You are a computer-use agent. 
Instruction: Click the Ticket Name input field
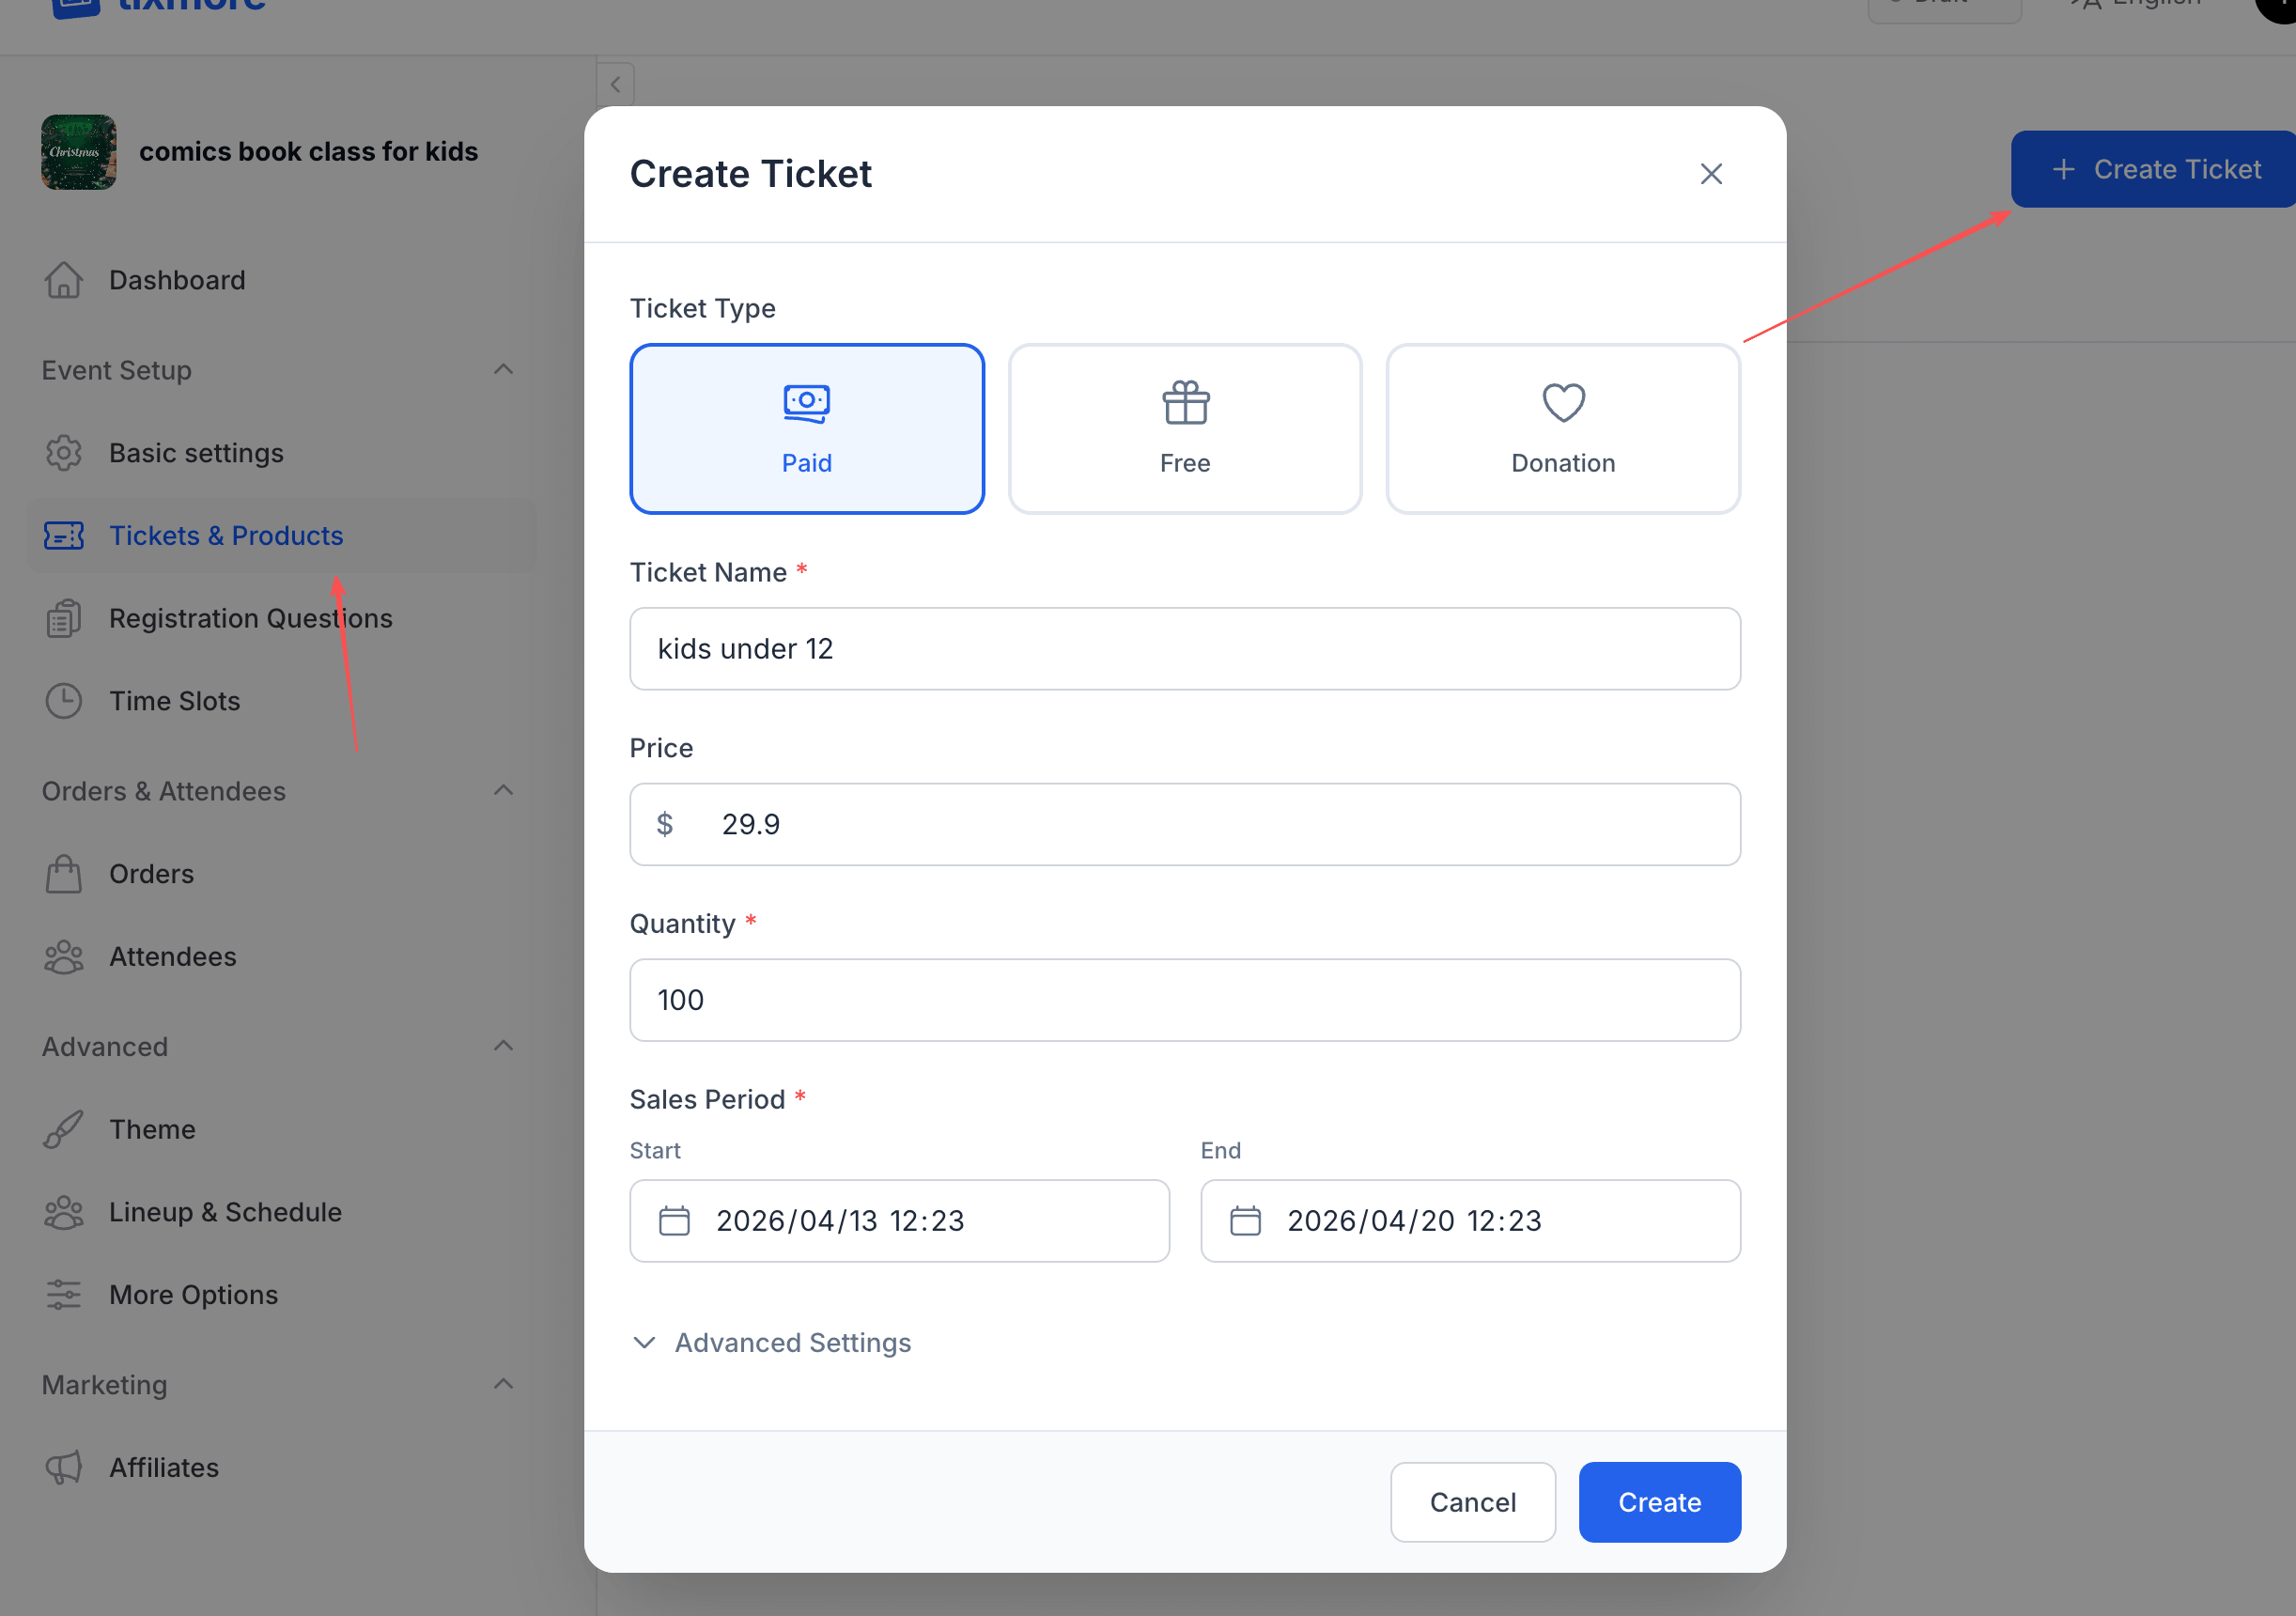[x=1184, y=648]
